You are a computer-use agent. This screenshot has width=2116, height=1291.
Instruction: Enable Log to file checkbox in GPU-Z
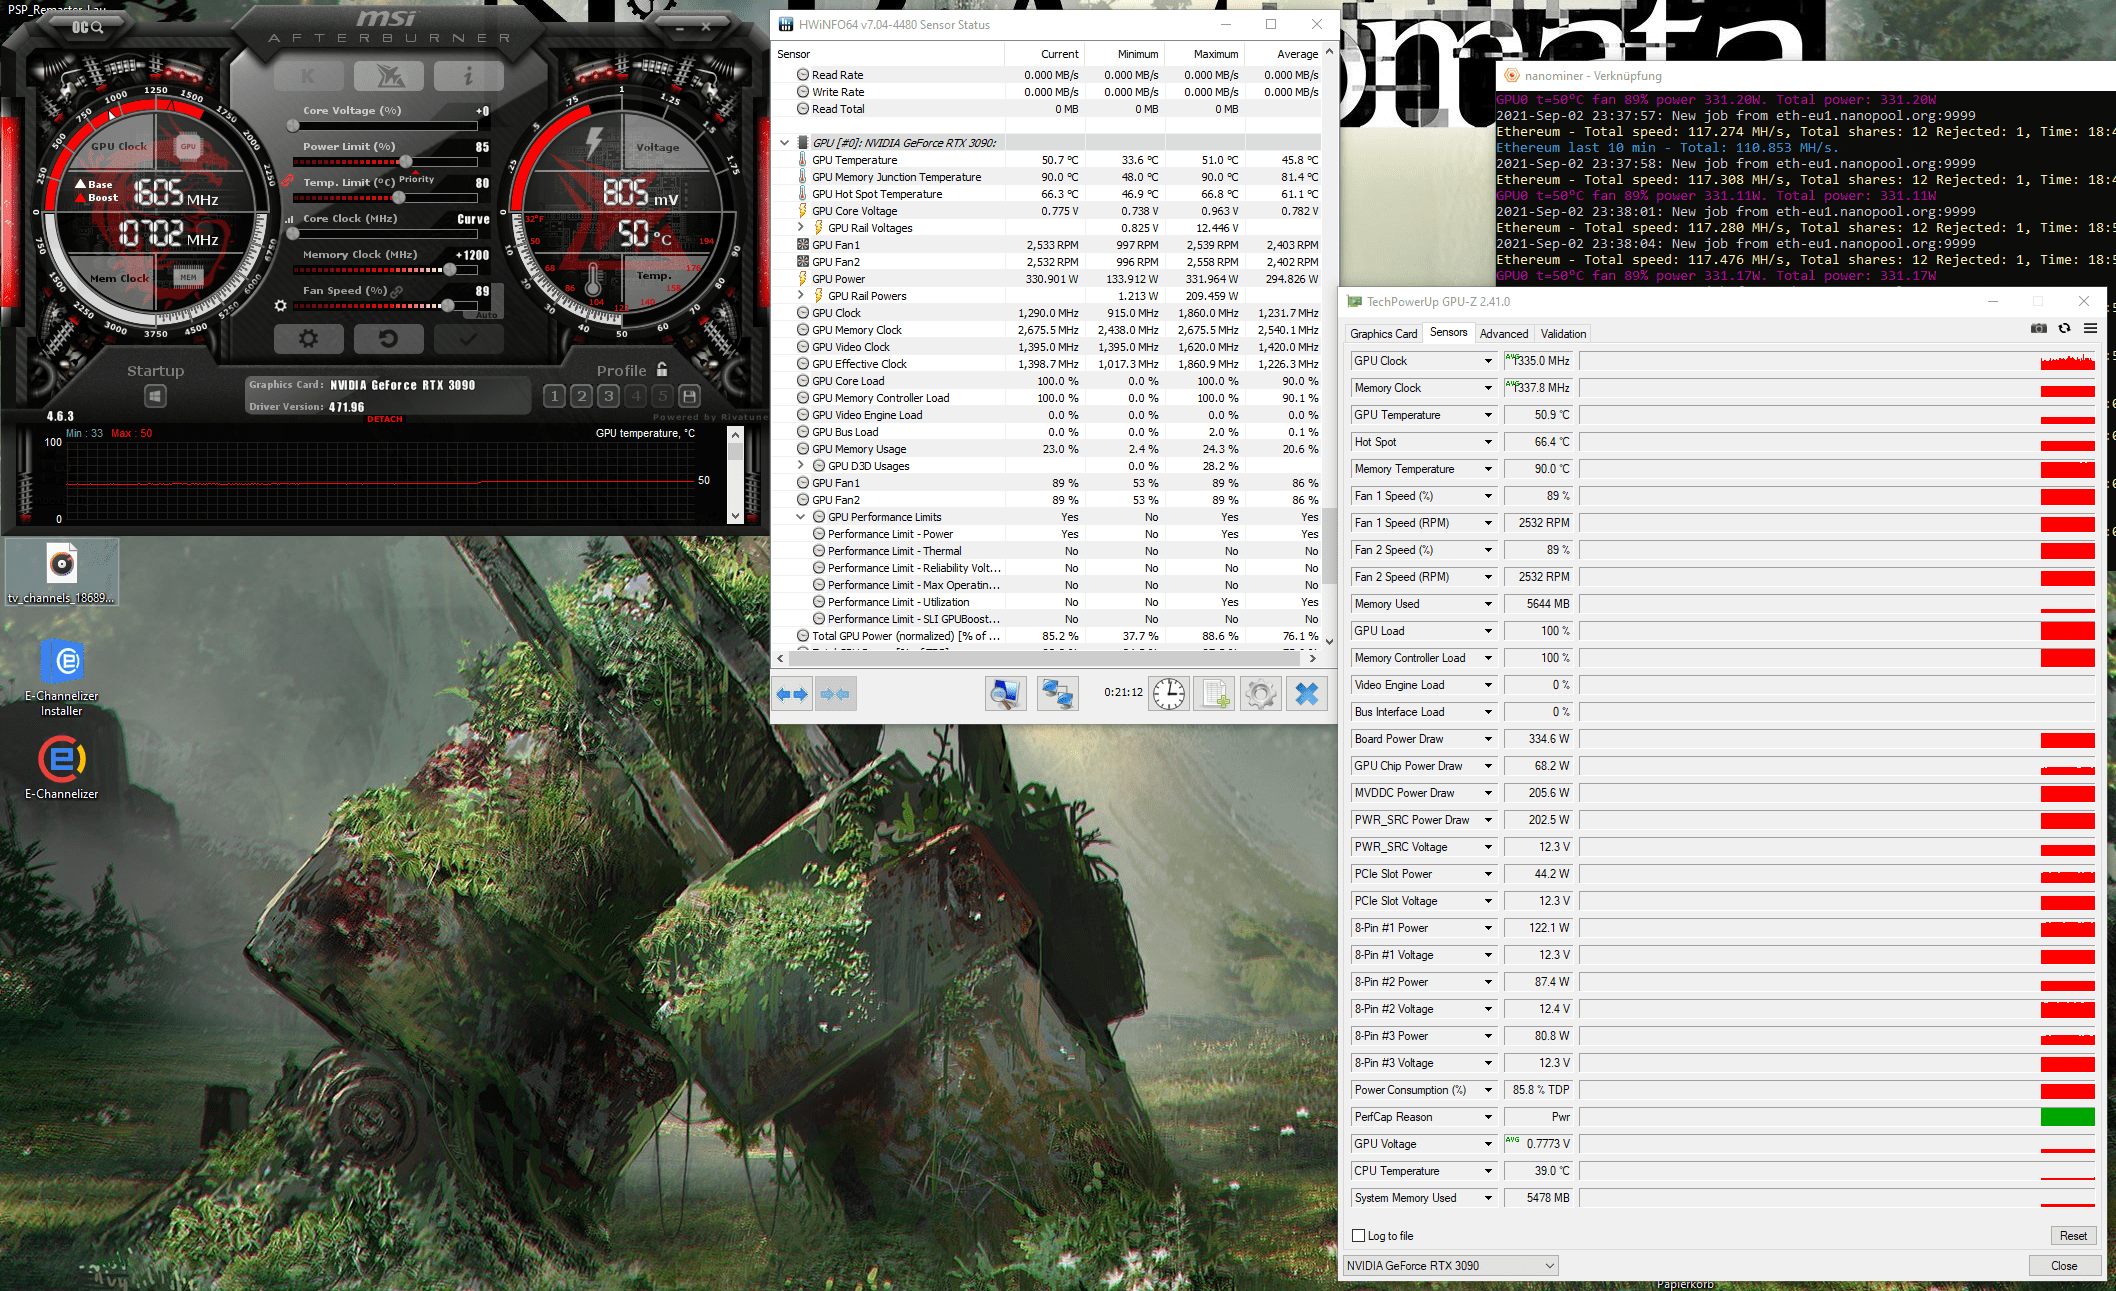(x=1358, y=1236)
